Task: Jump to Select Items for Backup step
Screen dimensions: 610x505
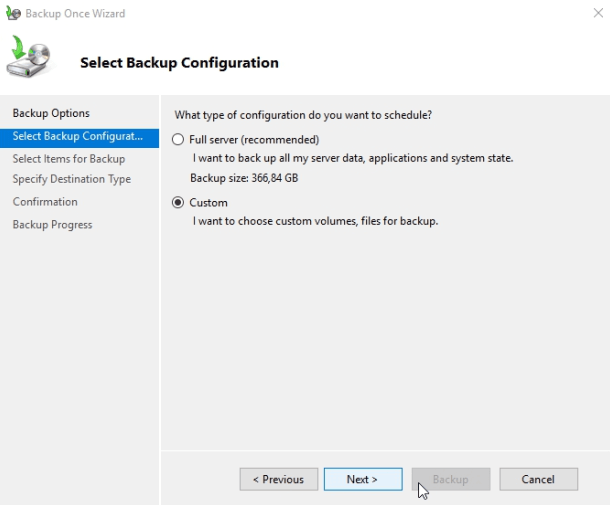Action: (69, 158)
